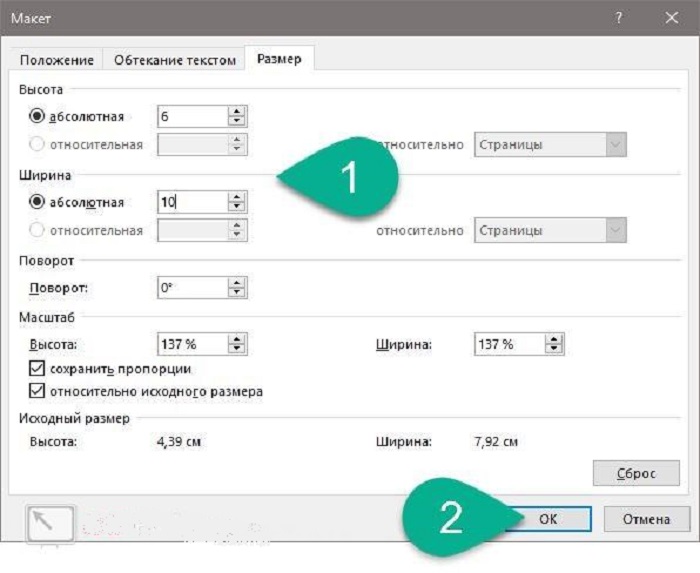Click the Help question mark icon
This screenshot has height=573, width=700.
point(620,18)
